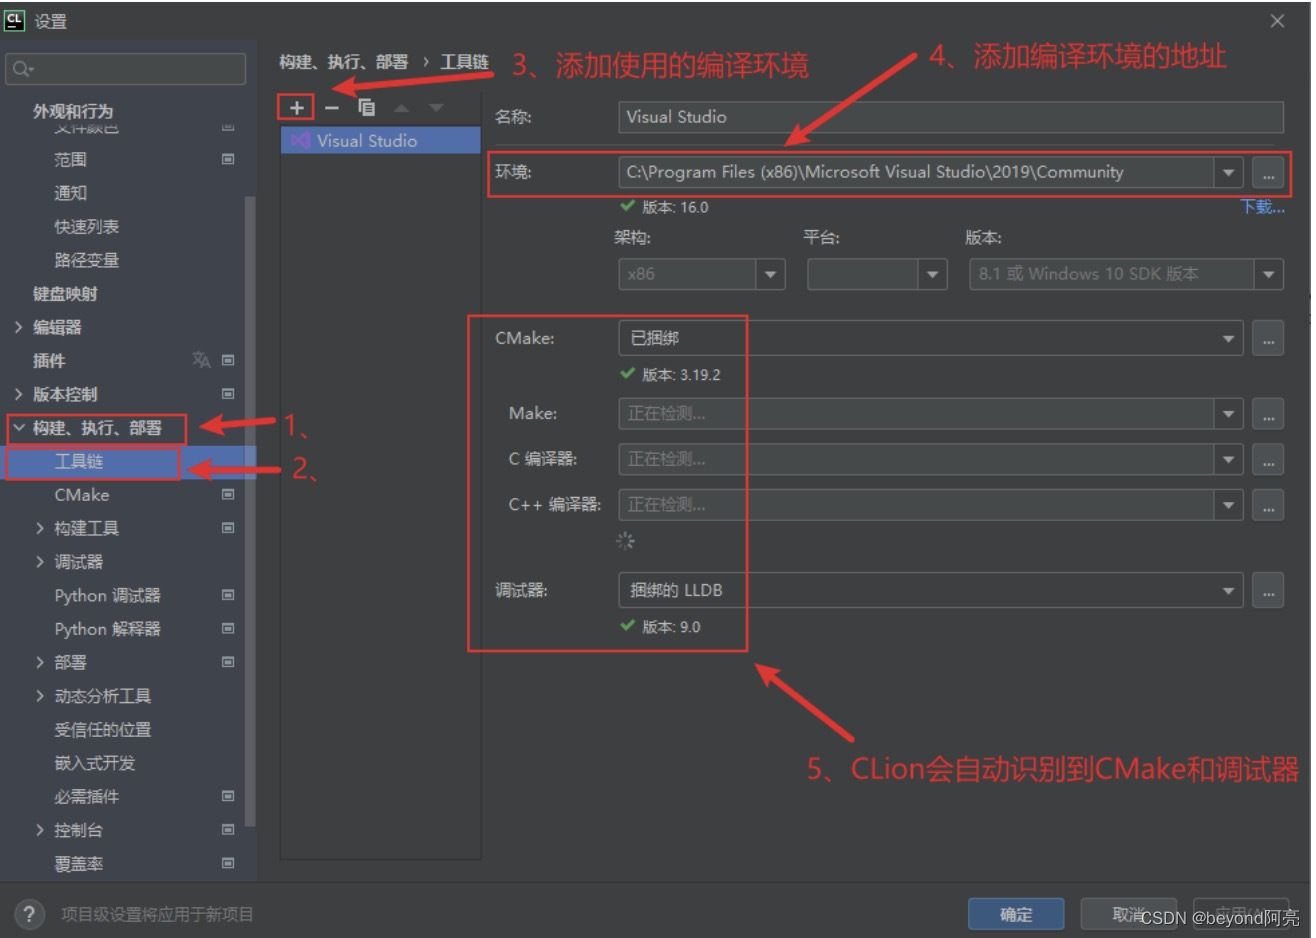Expand the 版本控制 tree node
The width and height of the screenshot is (1316, 938).
pyautogui.click(x=18, y=394)
